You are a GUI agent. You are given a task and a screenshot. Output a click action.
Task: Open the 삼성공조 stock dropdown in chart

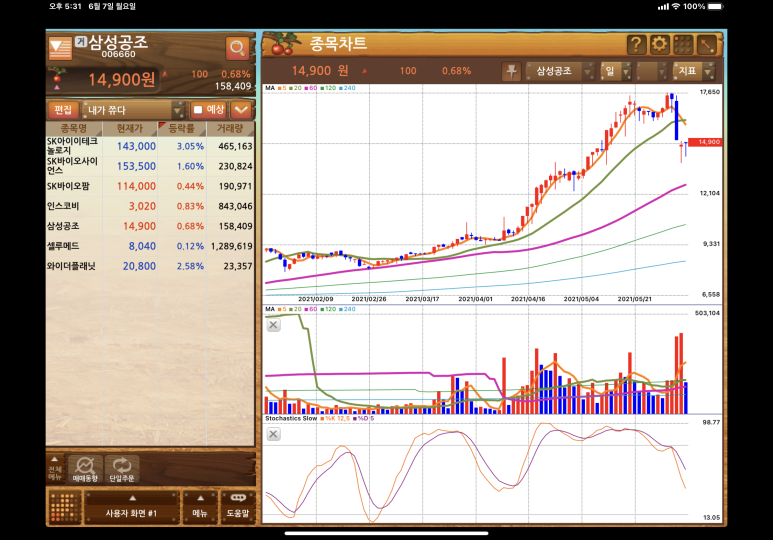(x=560, y=71)
